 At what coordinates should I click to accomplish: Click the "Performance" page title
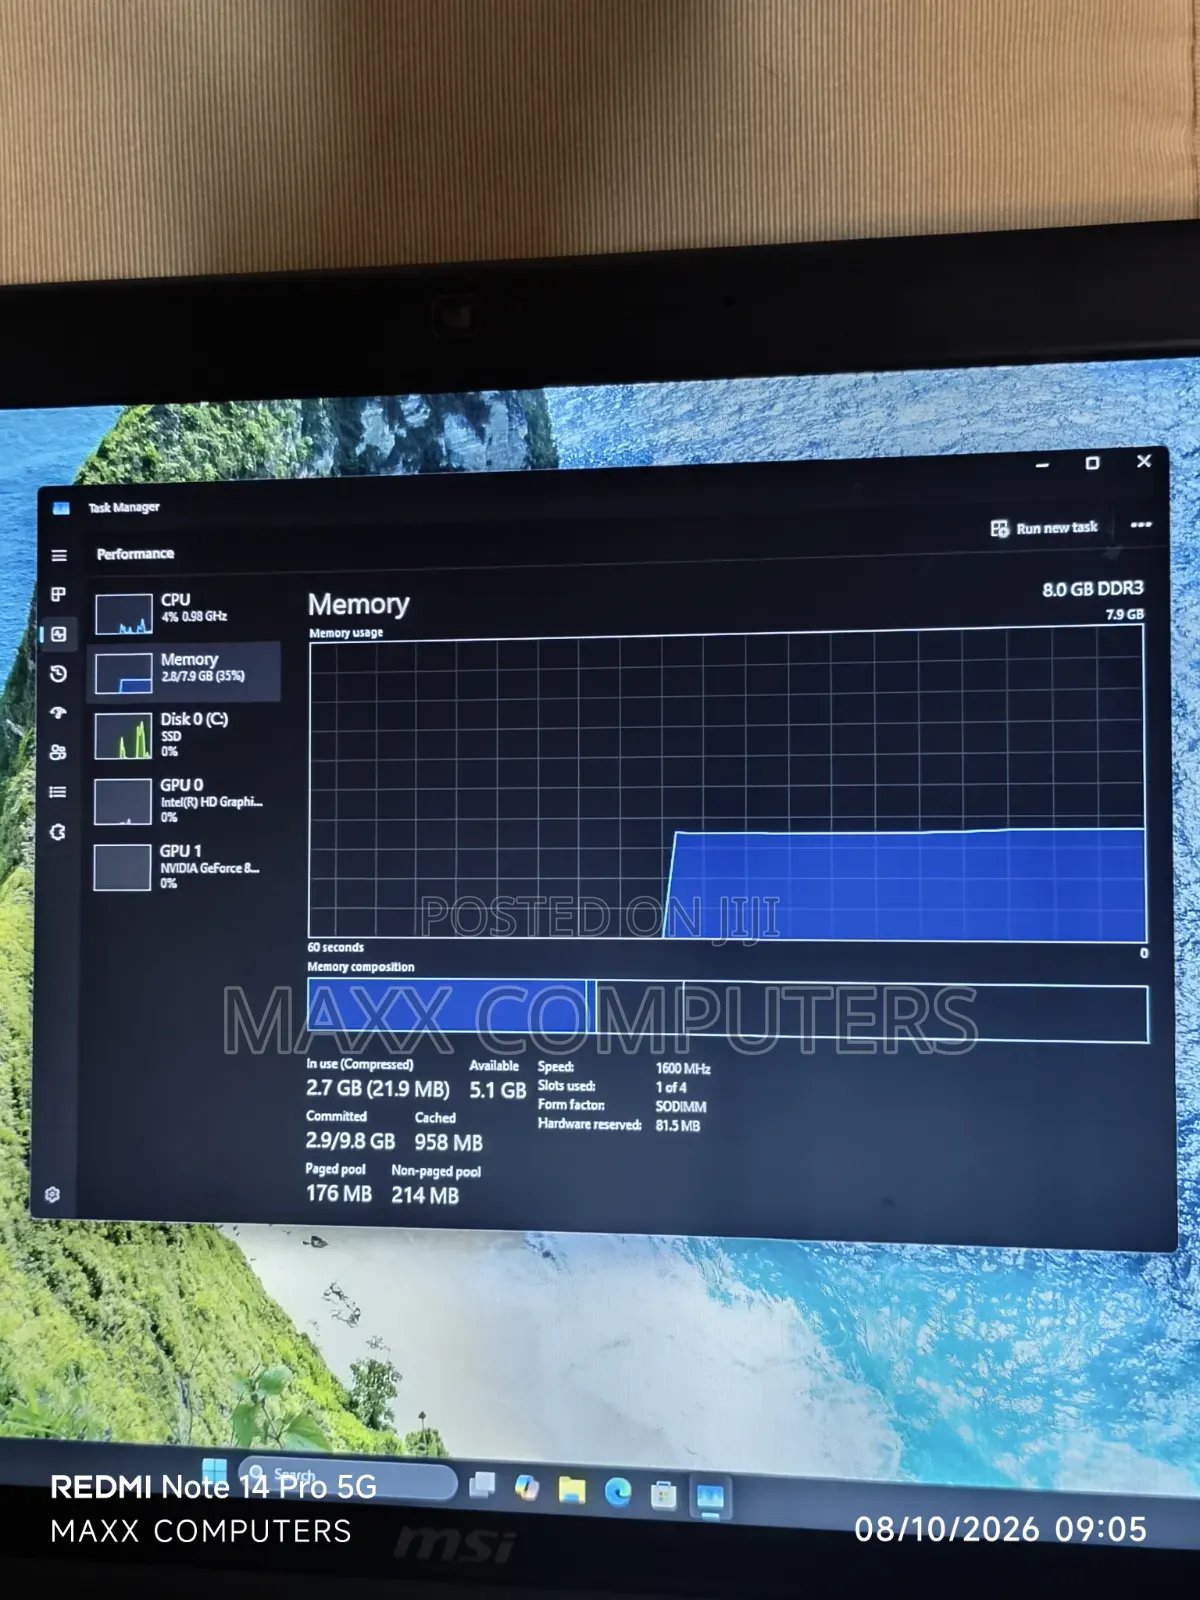click(x=135, y=554)
